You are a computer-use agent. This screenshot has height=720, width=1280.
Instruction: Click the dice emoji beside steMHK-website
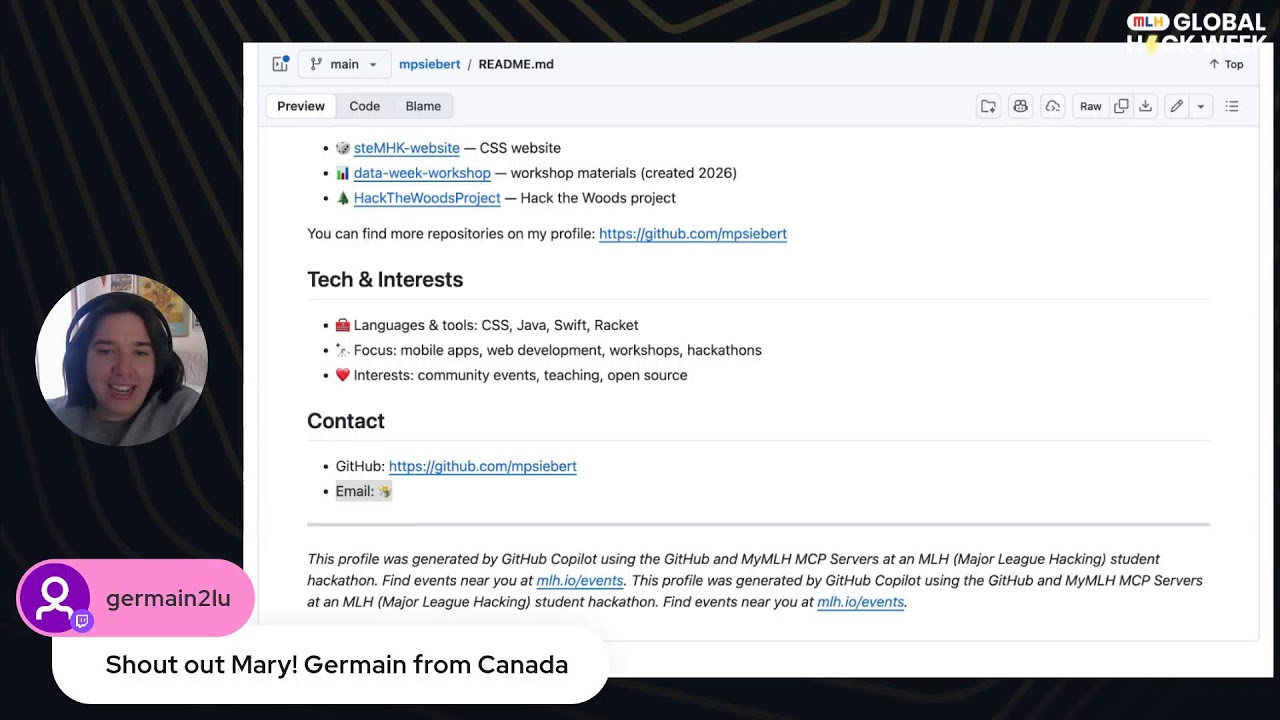click(x=343, y=148)
